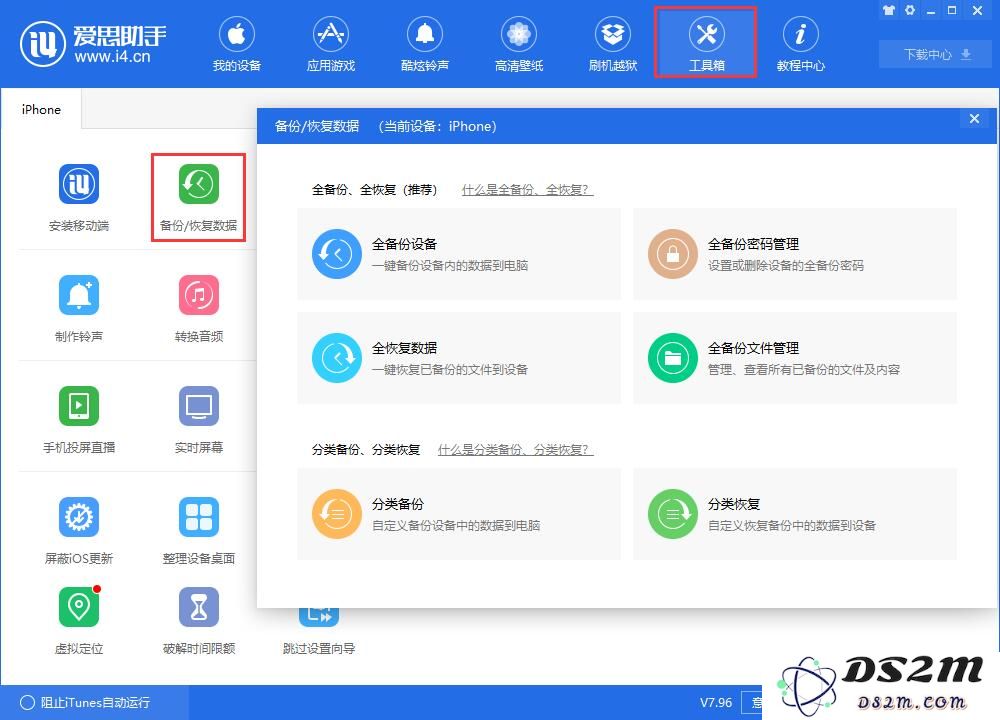
Task: Select the iPhone device tab
Action: 41,109
